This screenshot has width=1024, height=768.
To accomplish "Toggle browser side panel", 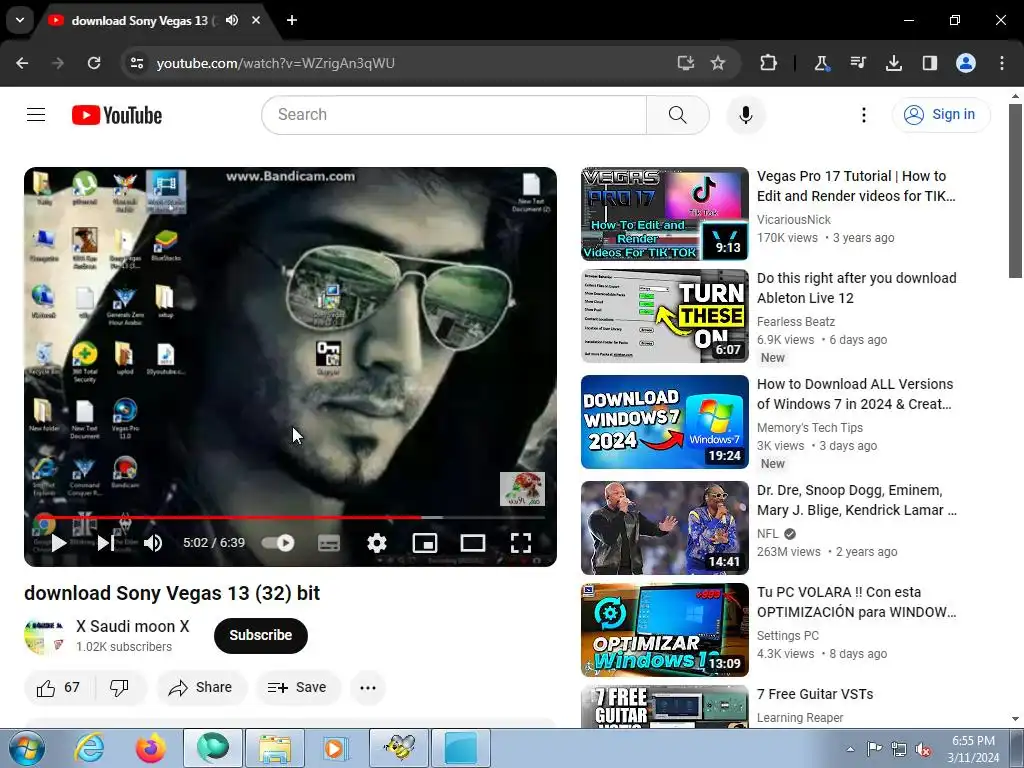I will pos(929,63).
